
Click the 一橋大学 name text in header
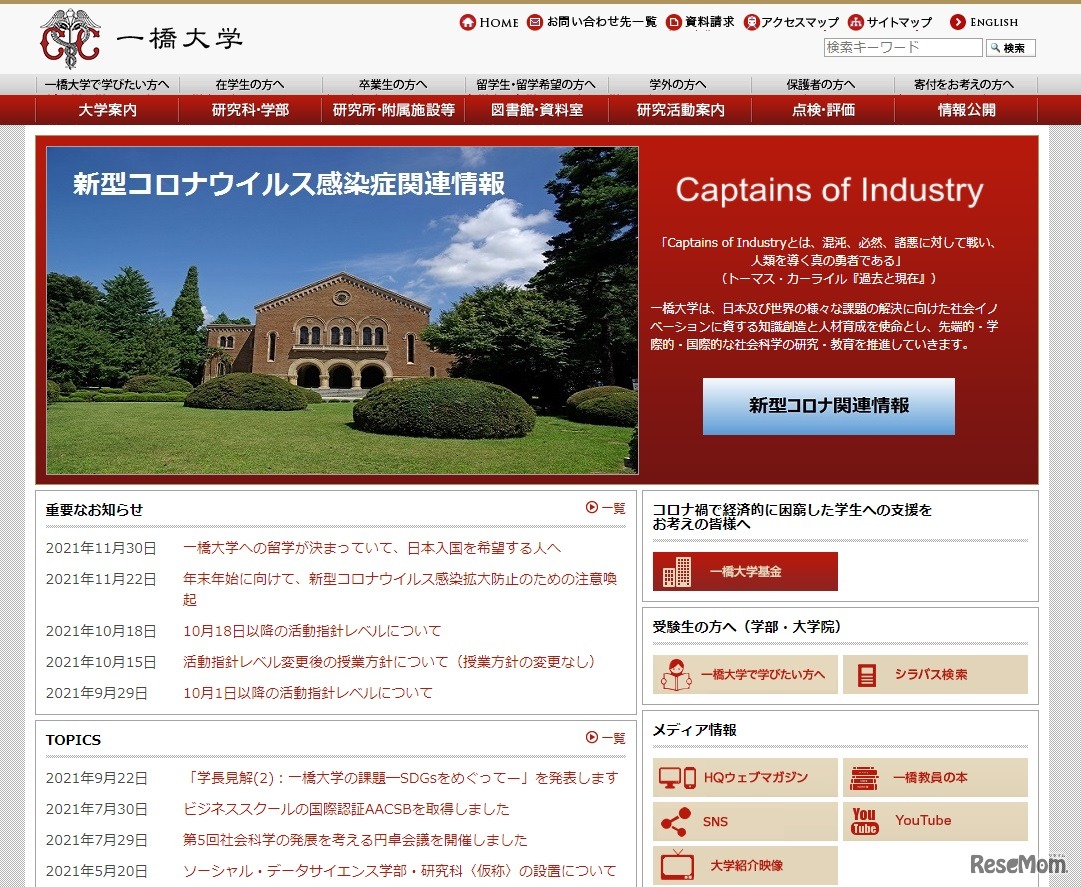pos(179,39)
